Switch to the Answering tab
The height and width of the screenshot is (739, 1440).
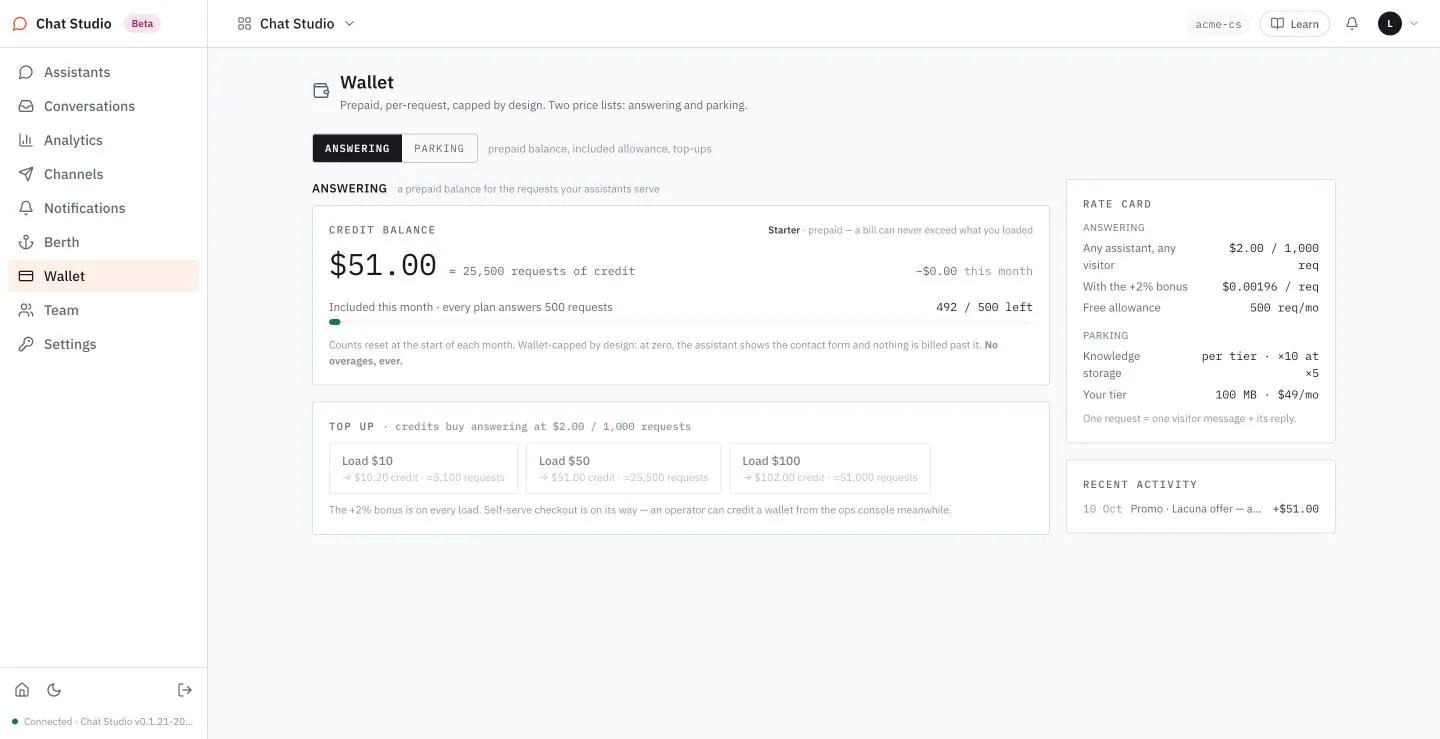(357, 148)
